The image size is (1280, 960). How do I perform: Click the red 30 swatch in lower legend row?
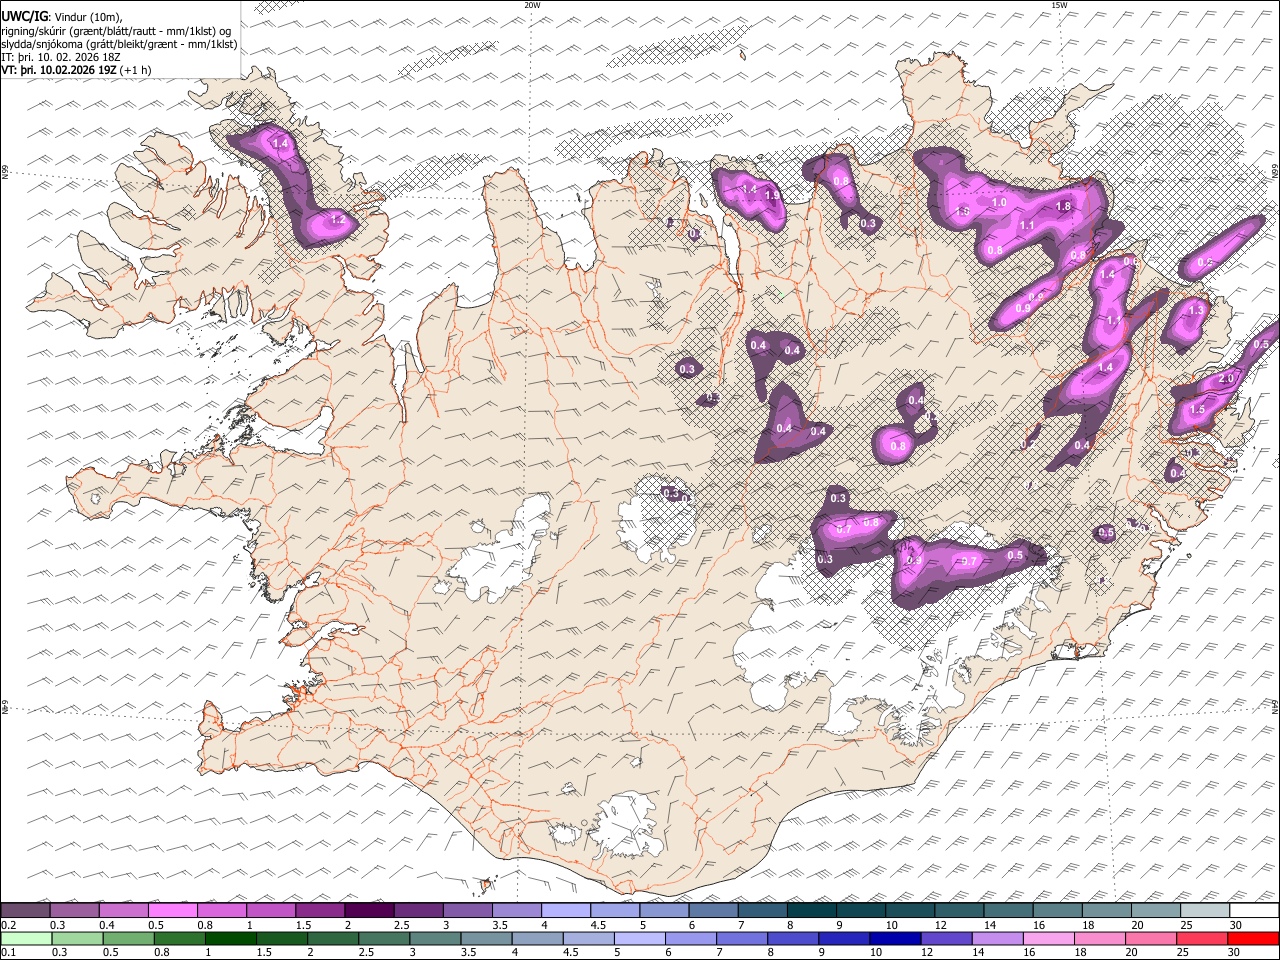tap(1253, 939)
